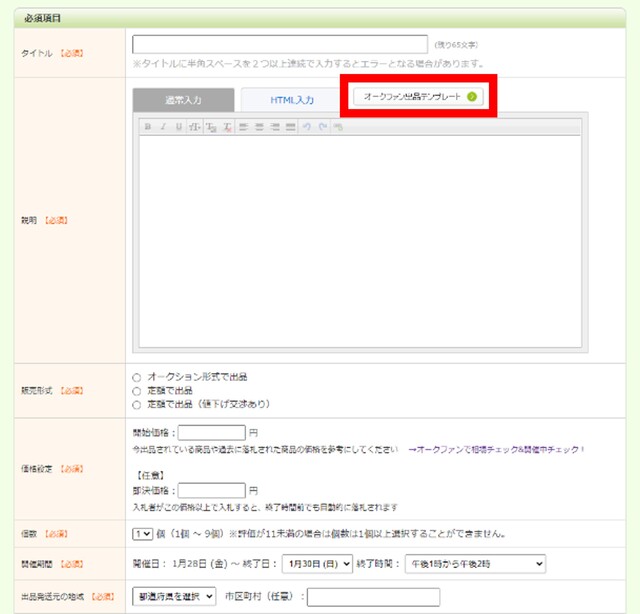Open the 終了日 end date dropdown

click(x=317, y=564)
